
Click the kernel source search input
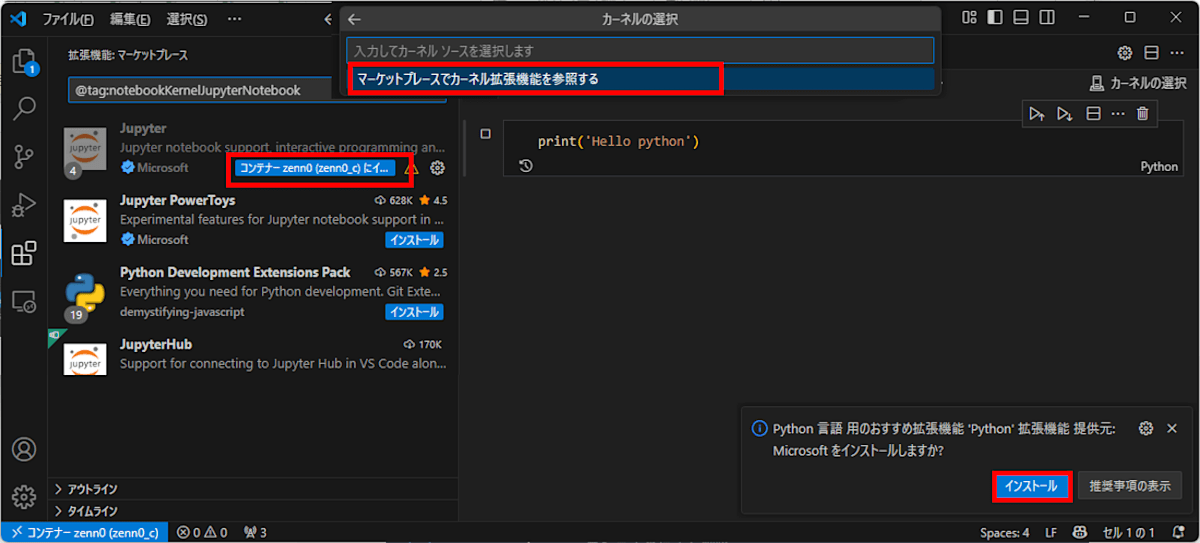pyautogui.click(x=640, y=50)
